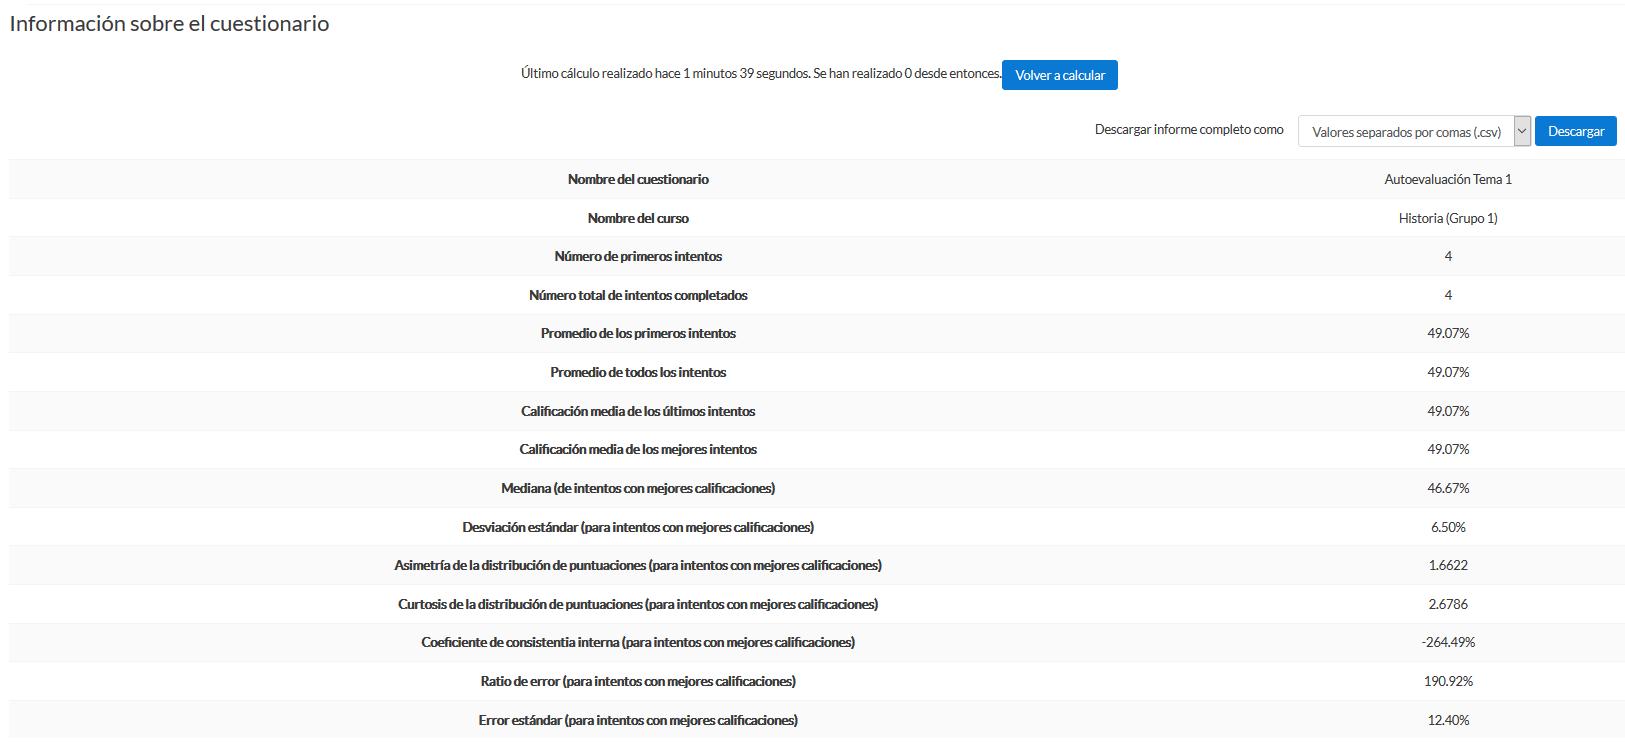The width and height of the screenshot is (1625, 744).
Task: Select the standard error value 12.40%
Action: (1448, 720)
